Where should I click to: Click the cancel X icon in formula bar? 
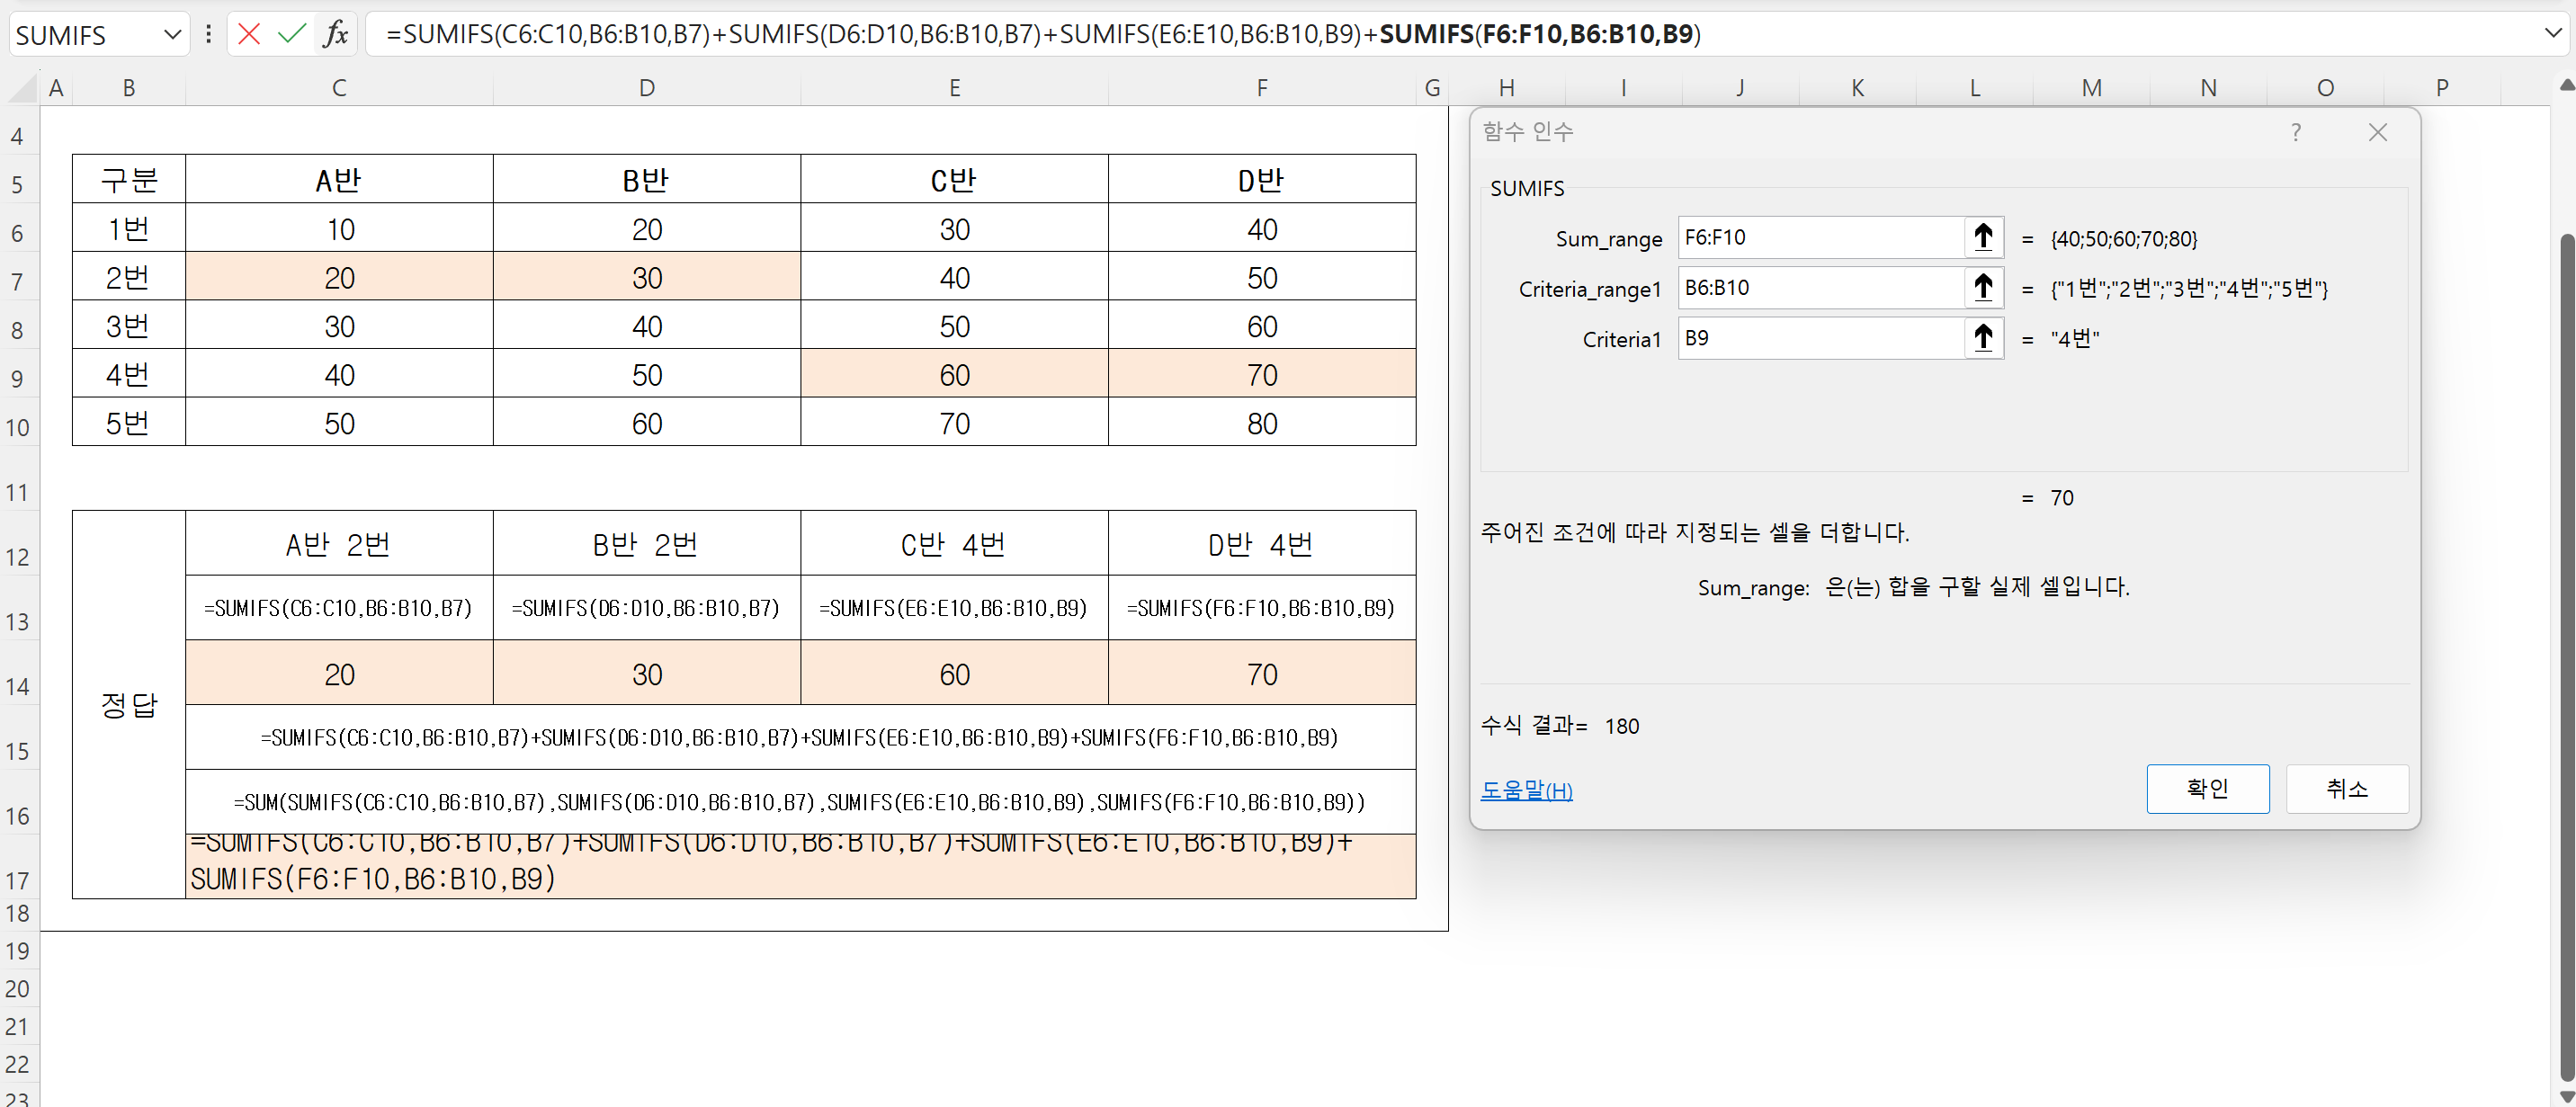249,34
